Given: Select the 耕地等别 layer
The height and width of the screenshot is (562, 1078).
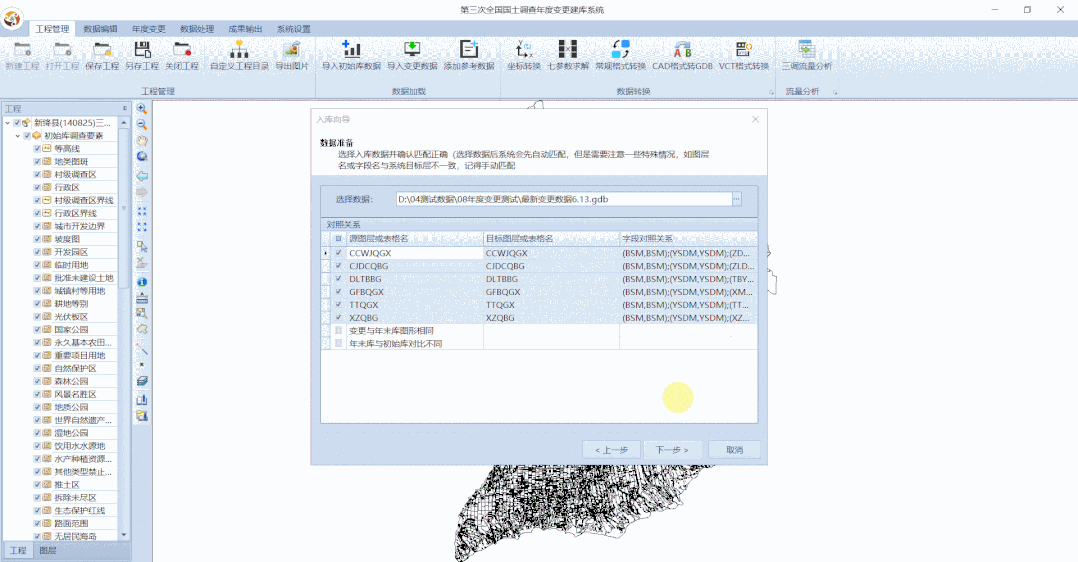Looking at the screenshot, I should (x=71, y=303).
